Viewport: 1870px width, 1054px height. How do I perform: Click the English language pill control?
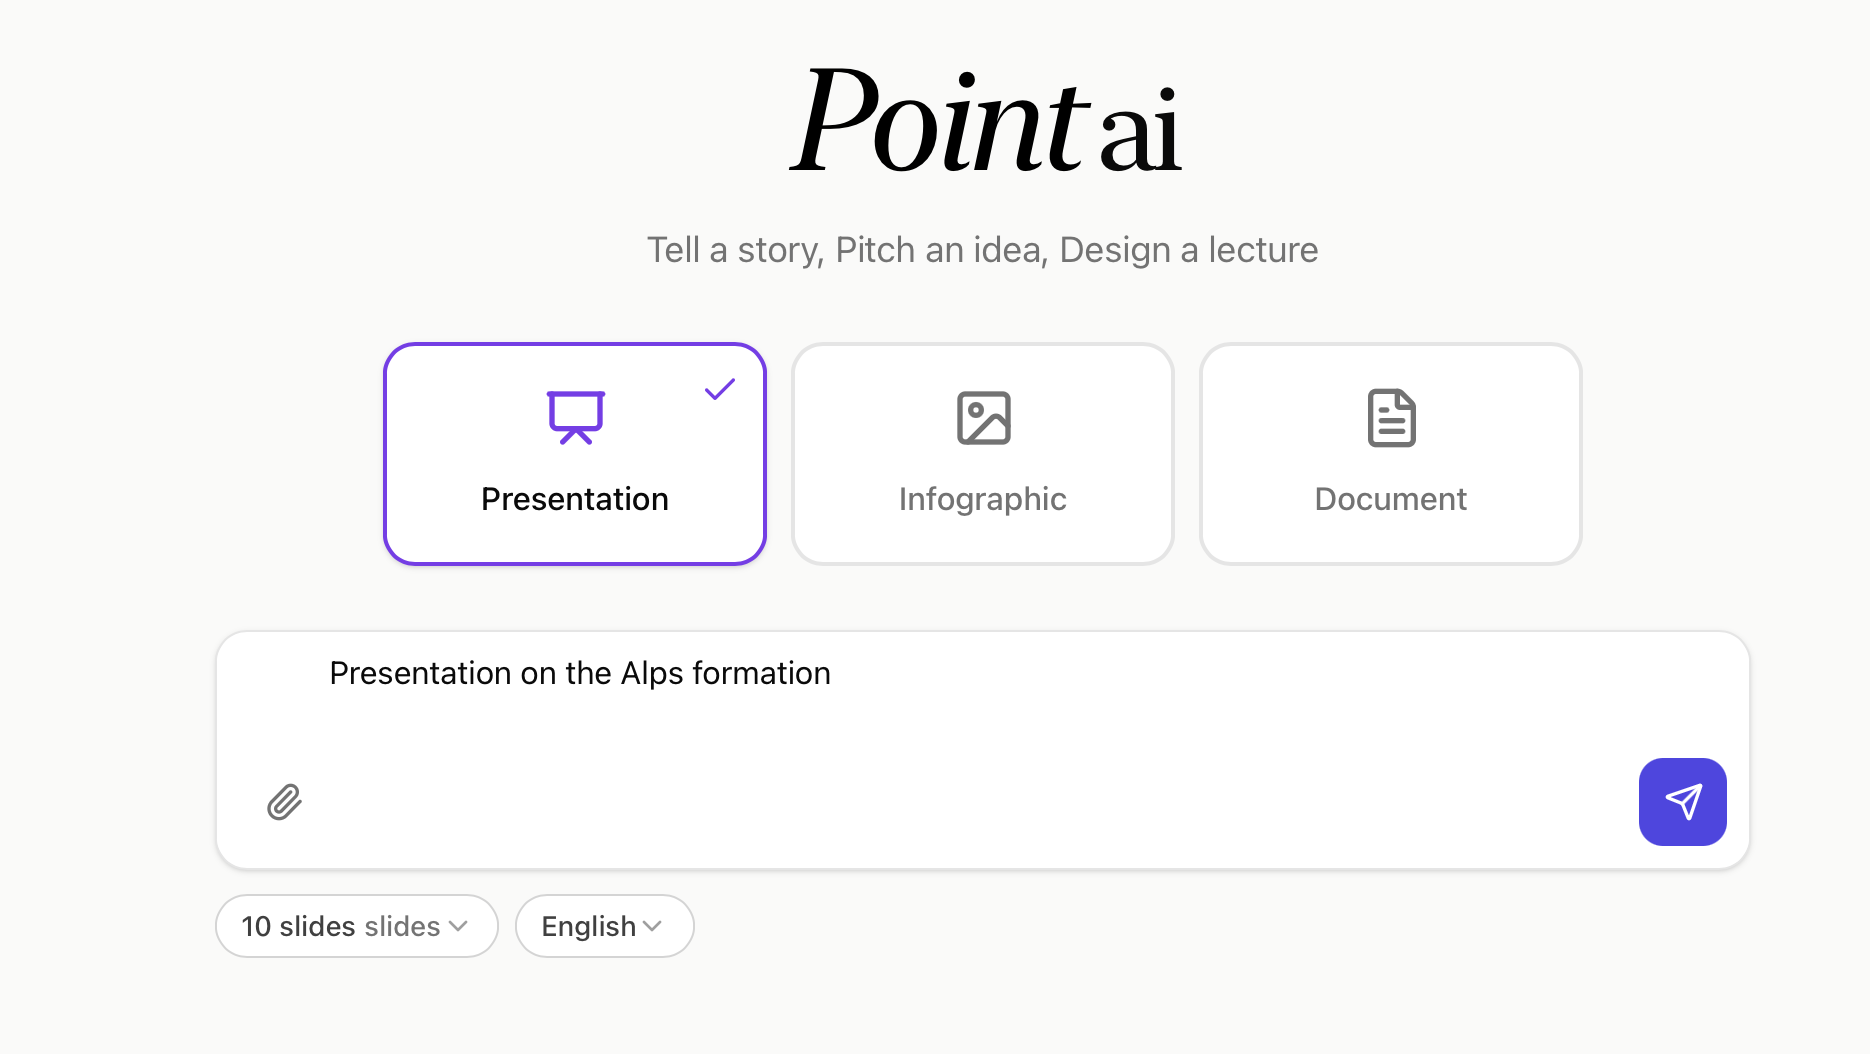point(604,926)
